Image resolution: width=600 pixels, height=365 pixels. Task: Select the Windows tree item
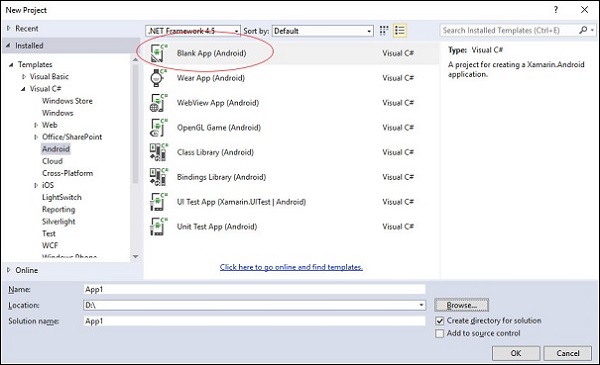pos(57,113)
